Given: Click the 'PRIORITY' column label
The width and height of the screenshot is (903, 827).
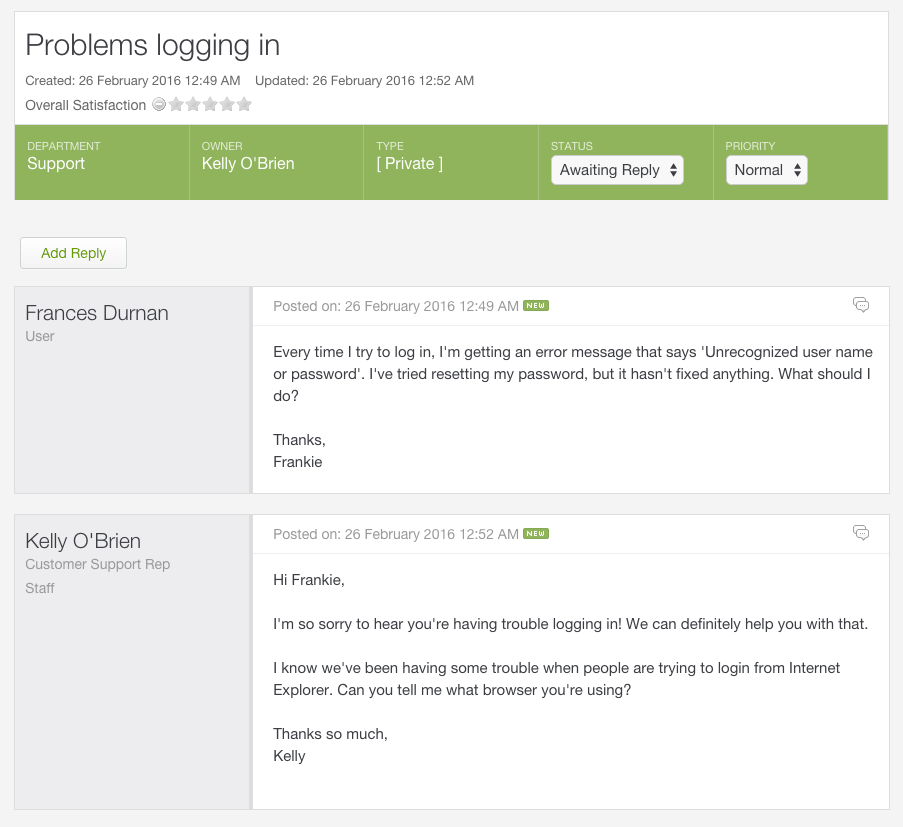Looking at the screenshot, I should [750, 146].
